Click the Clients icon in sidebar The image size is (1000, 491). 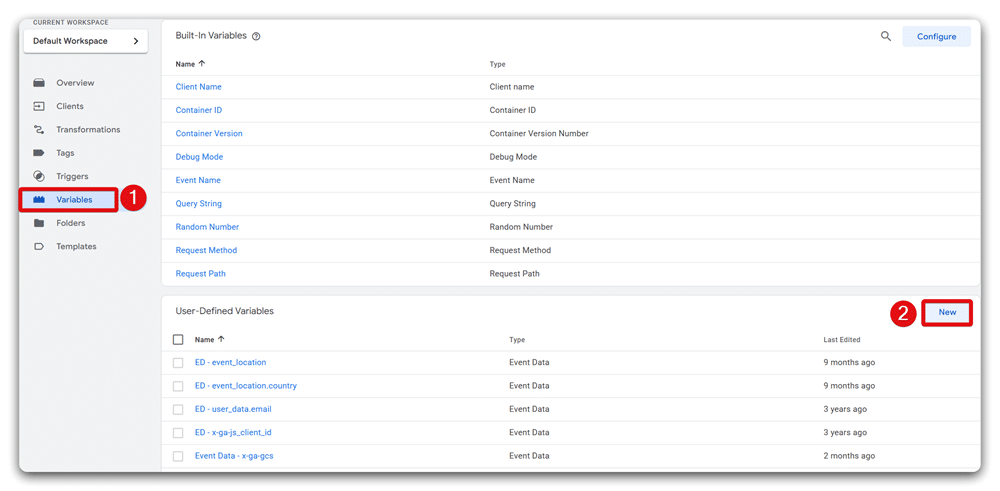(39, 106)
